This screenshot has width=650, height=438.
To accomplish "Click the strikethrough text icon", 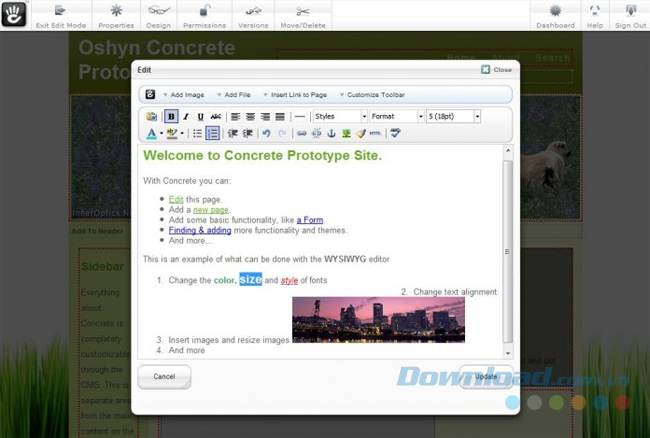I will click(x=216, y=117).
